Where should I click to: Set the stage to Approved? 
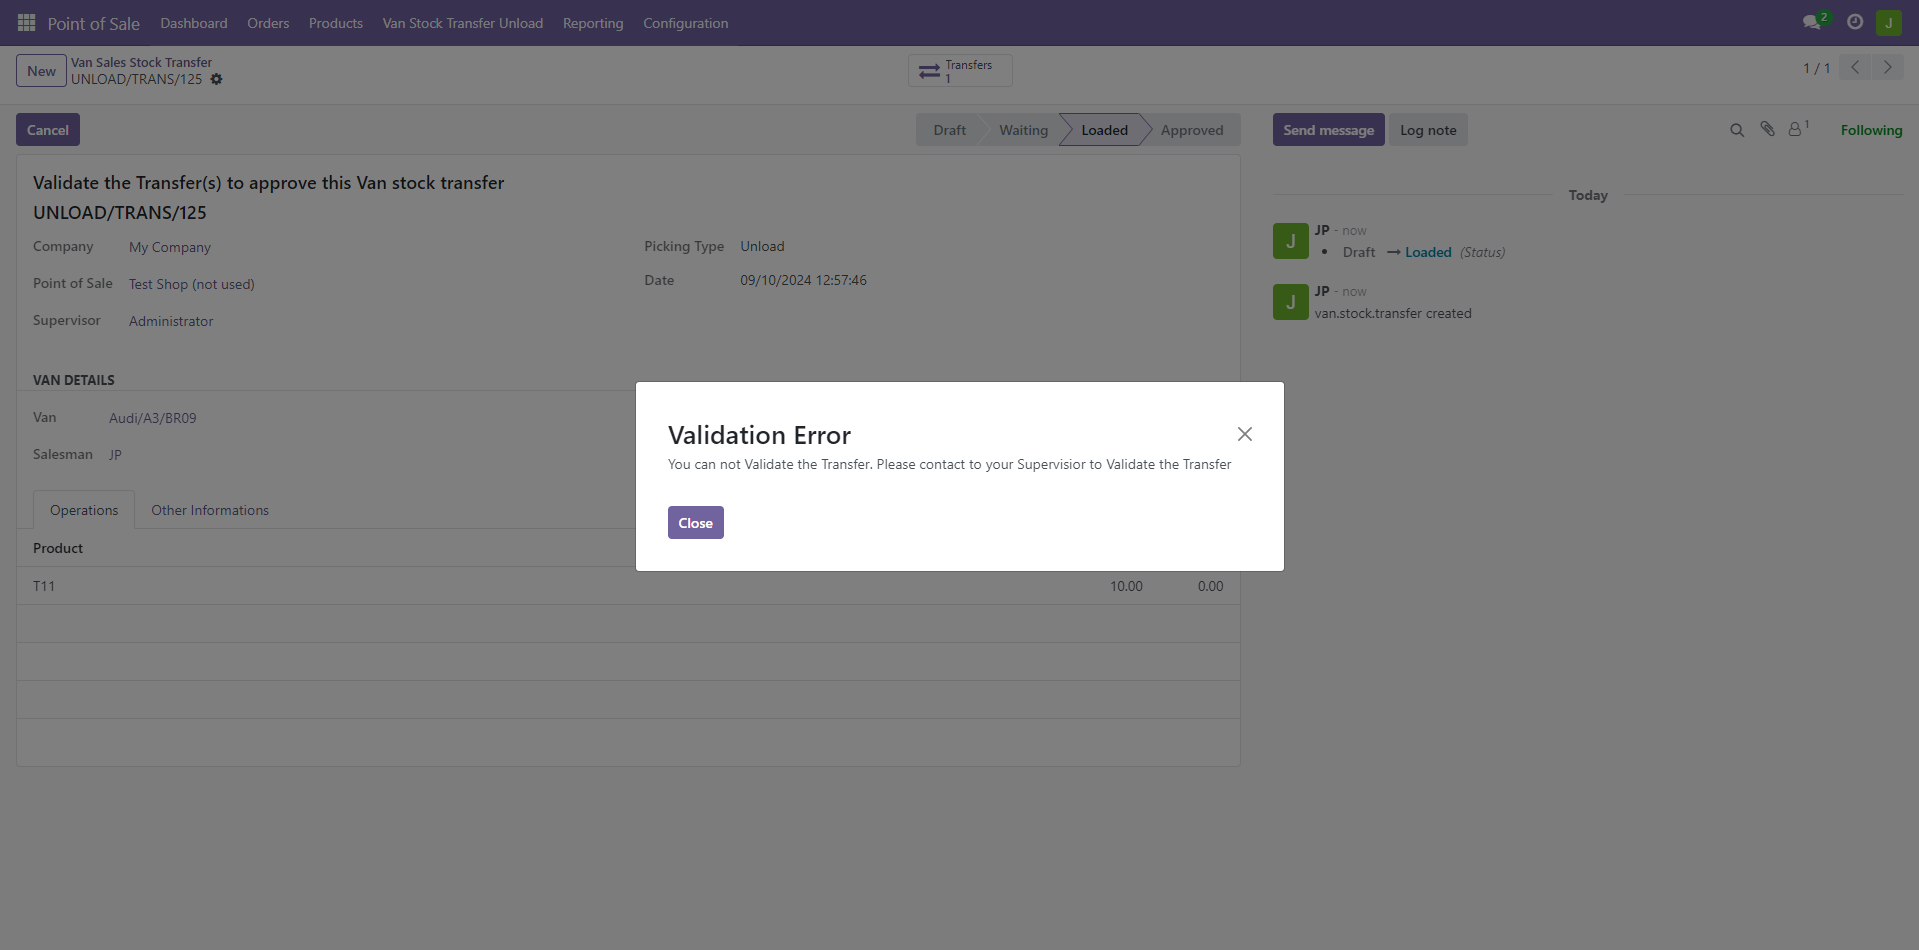(x=1192, y=129)
